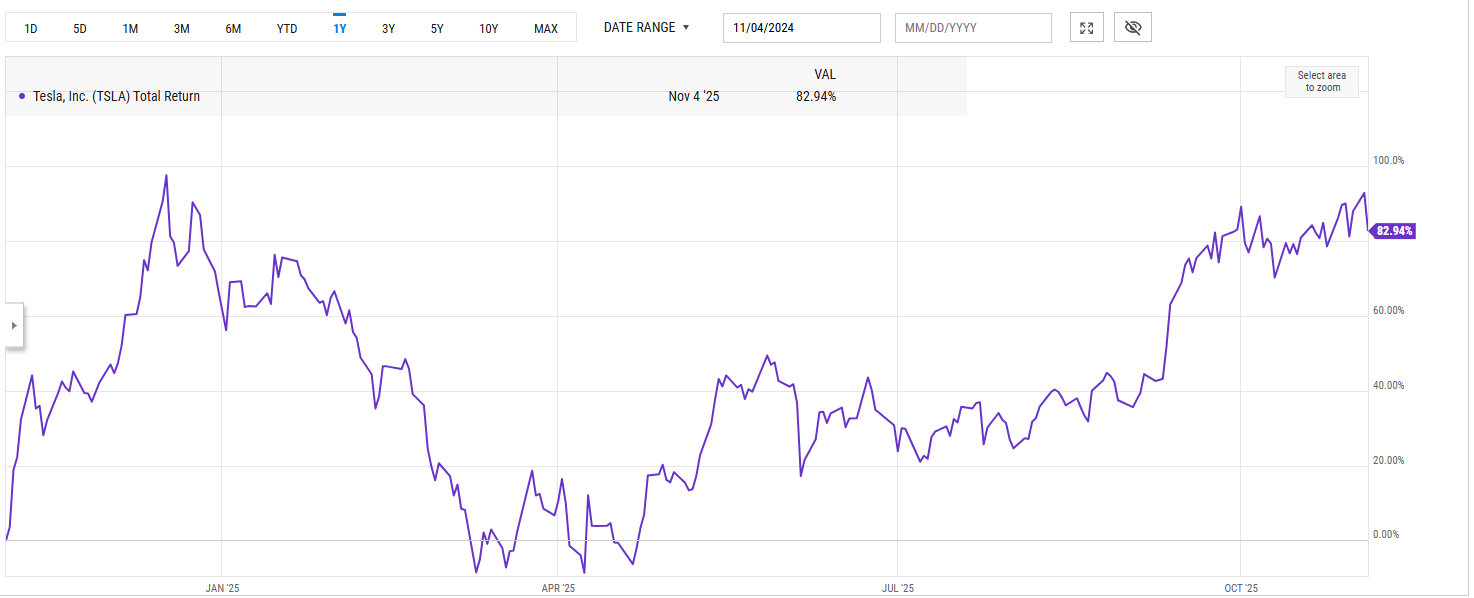Open the DATE RANGE dropdown

point(646,28)
